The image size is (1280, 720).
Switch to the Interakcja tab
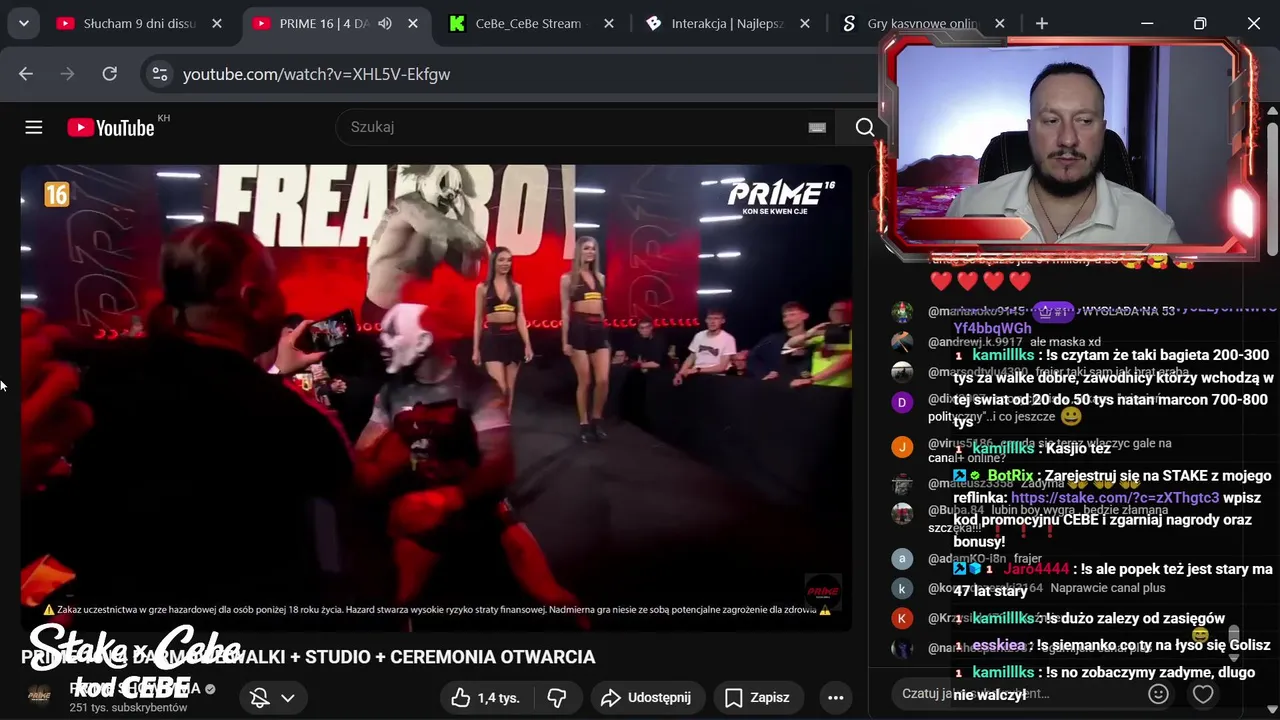(x=725, y=23)
